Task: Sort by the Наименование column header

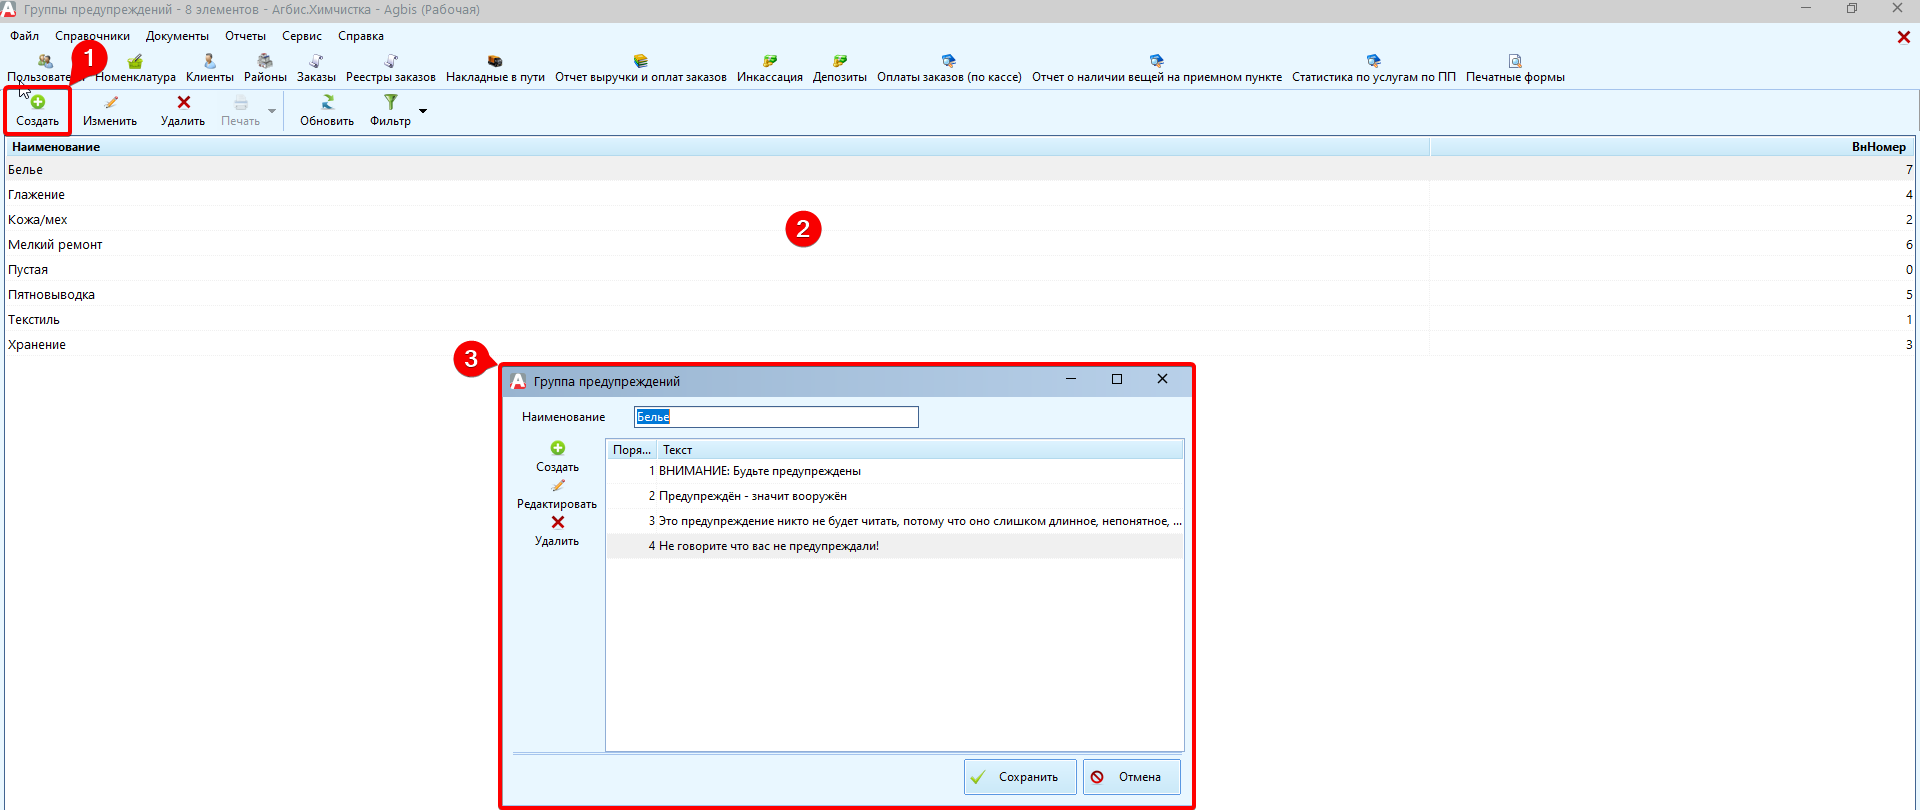Action: click(717, 147)
